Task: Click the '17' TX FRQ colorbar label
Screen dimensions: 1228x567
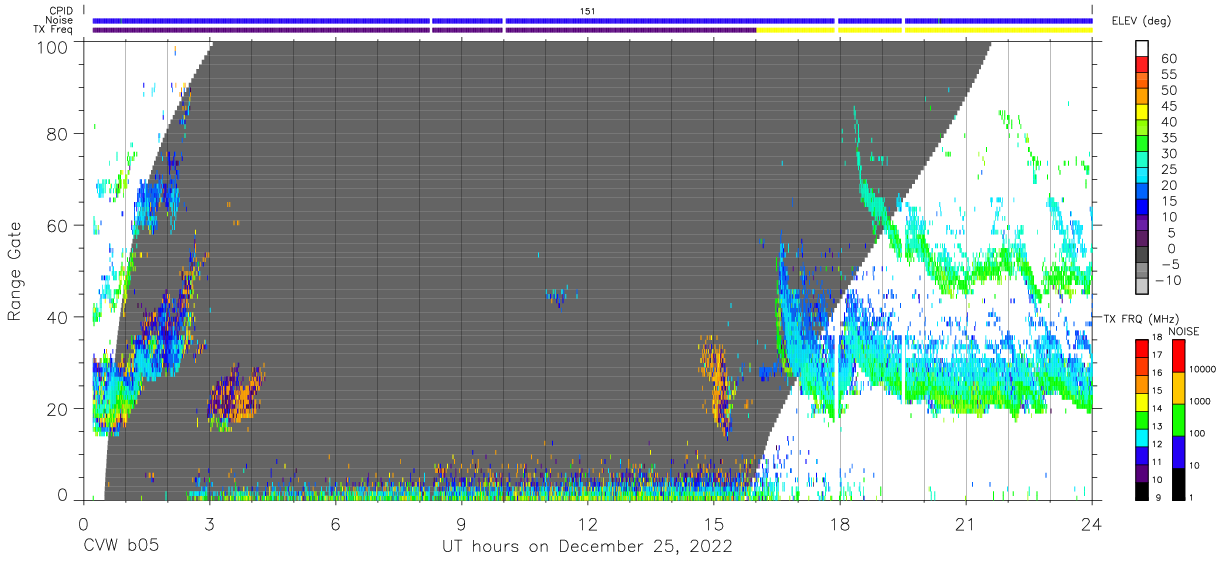Action: coord(1158,355)
